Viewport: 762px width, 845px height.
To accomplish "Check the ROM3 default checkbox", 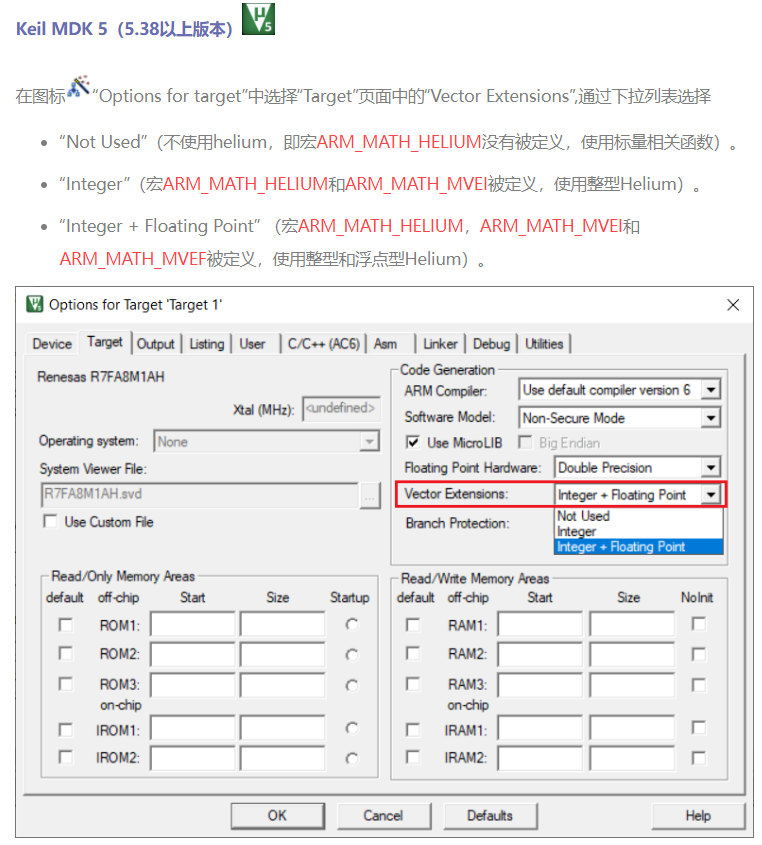I will [x=66, y=684].
